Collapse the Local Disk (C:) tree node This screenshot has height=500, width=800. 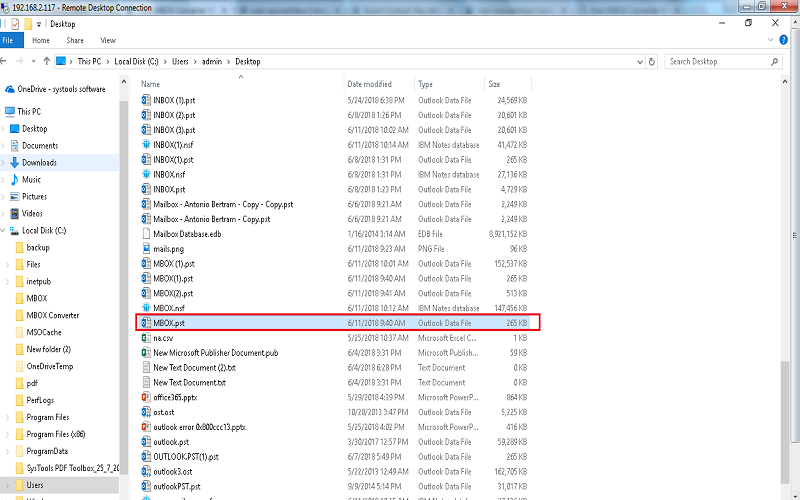4,231
